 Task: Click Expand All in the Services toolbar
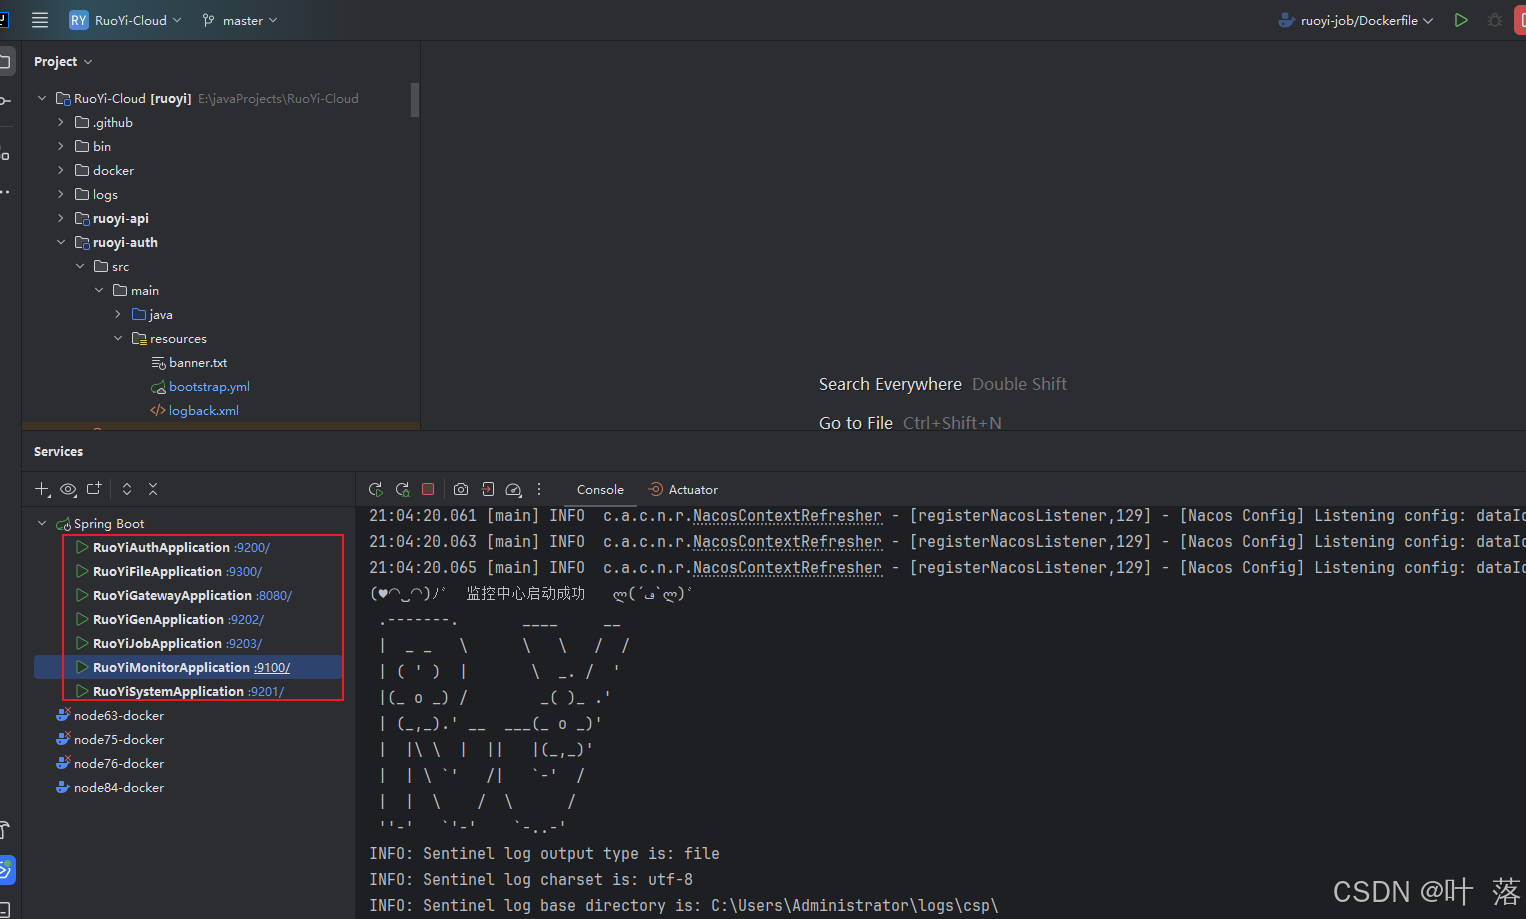pyautogui.click(x=127, y=489)
